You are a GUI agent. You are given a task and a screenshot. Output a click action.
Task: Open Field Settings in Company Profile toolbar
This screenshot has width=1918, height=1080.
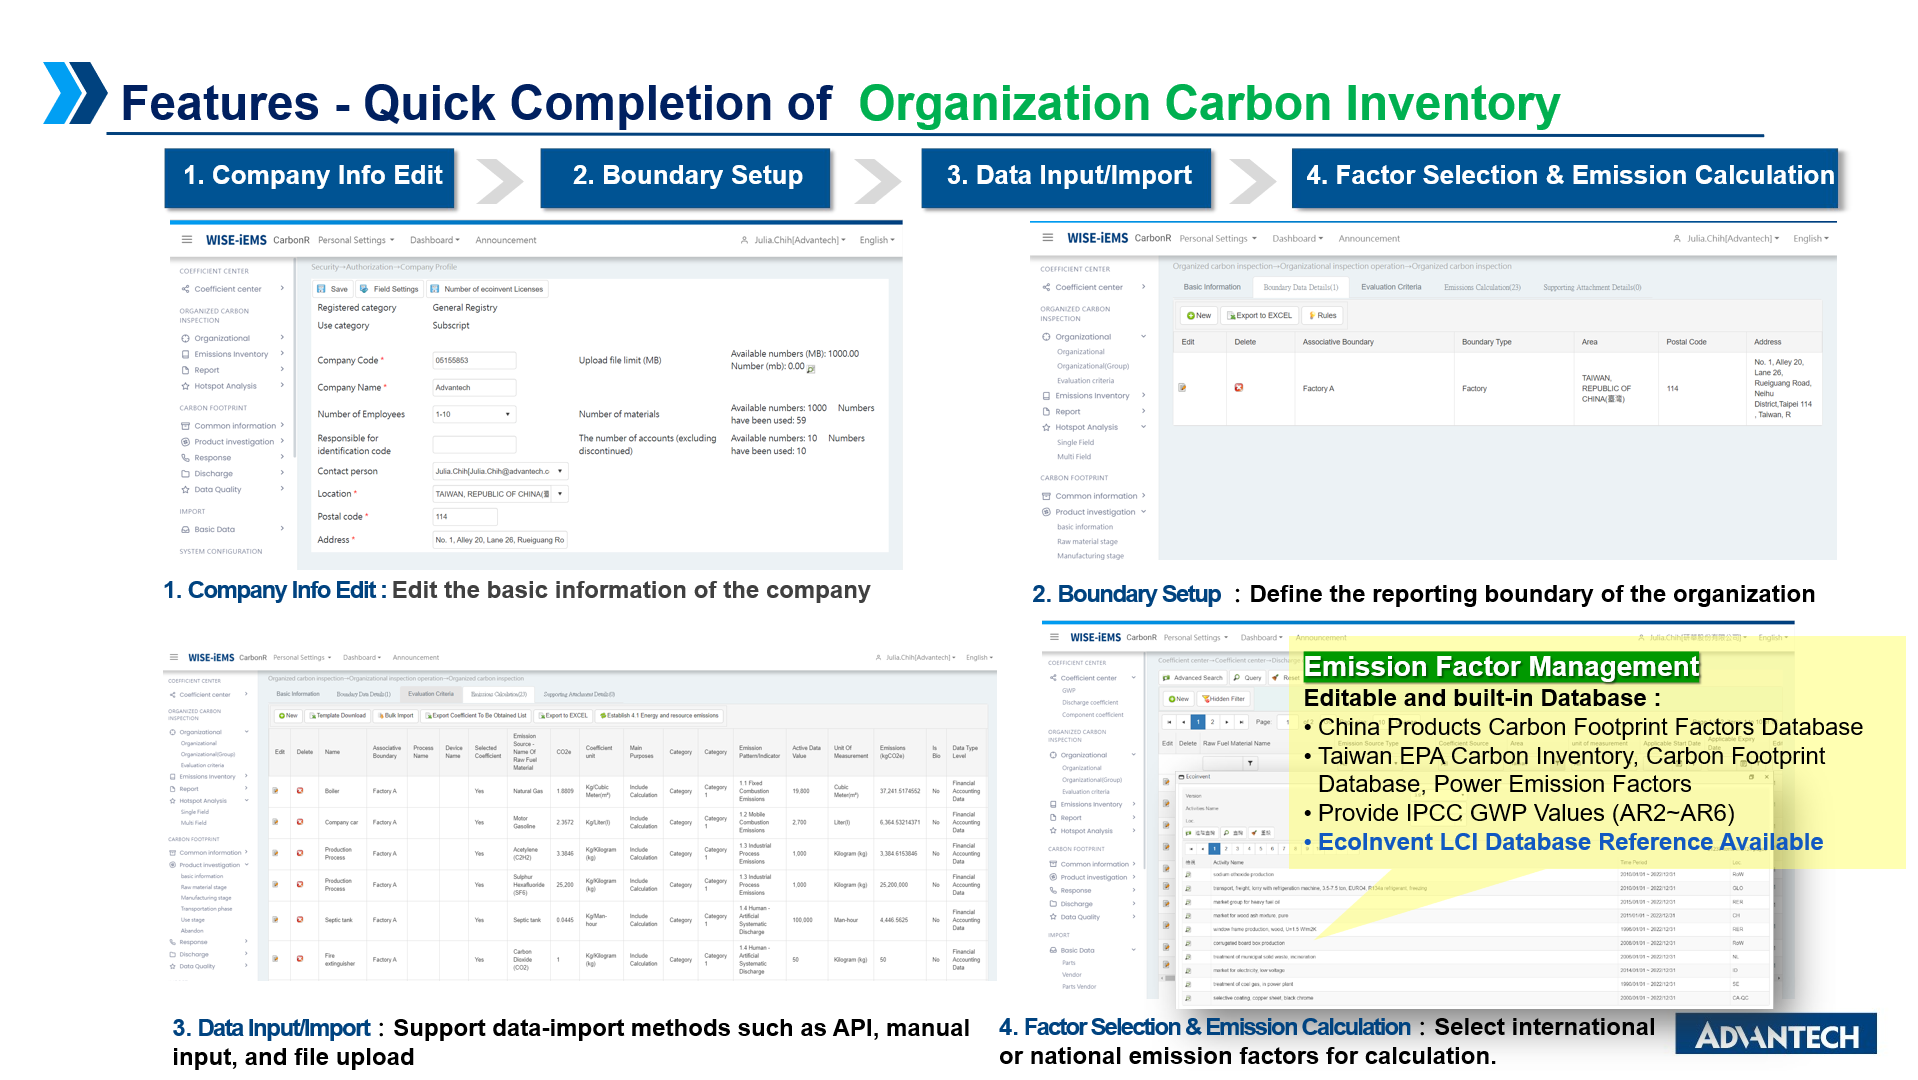pos(389,289)
